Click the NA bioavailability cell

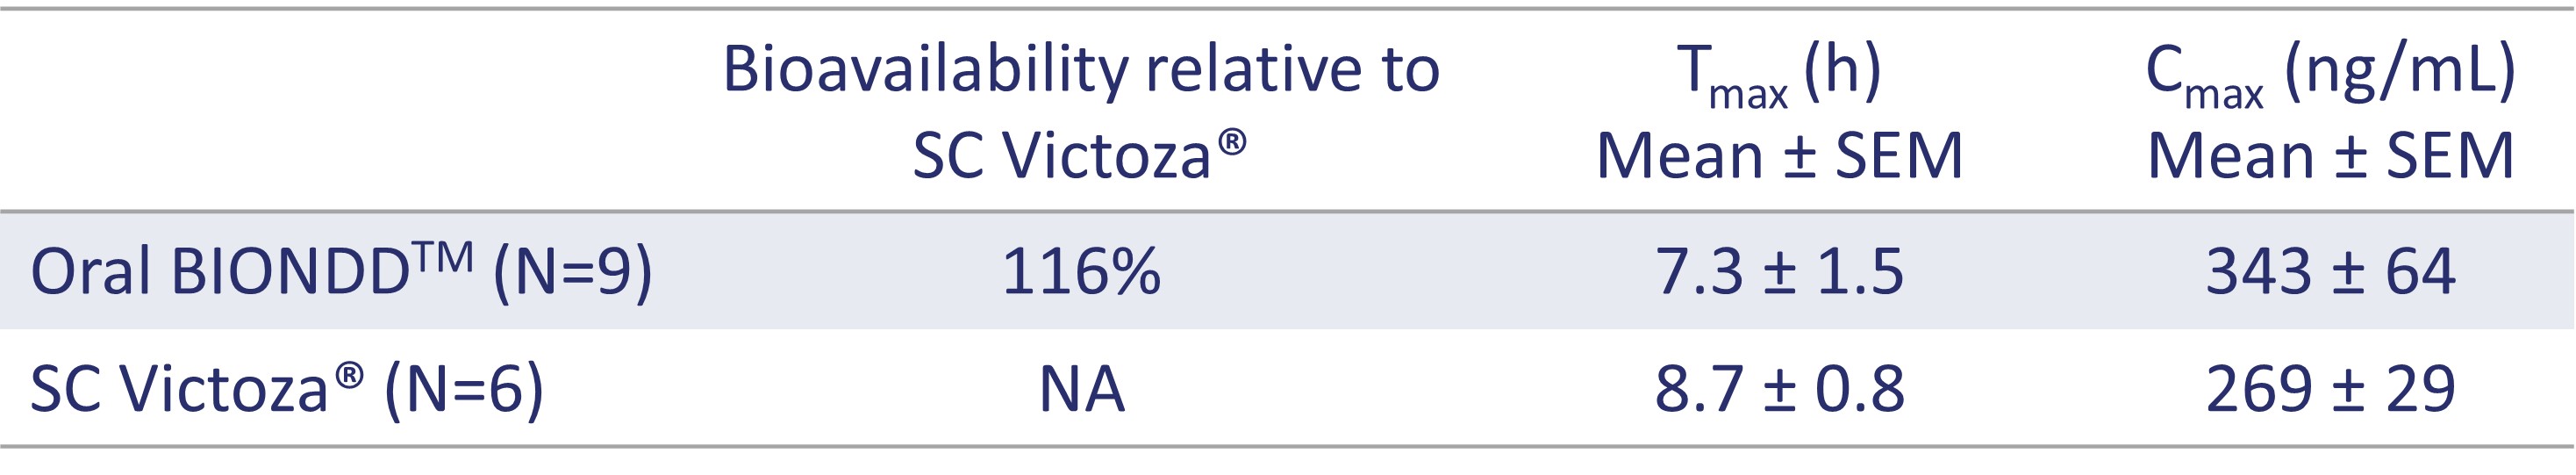tap(1082, 389)
